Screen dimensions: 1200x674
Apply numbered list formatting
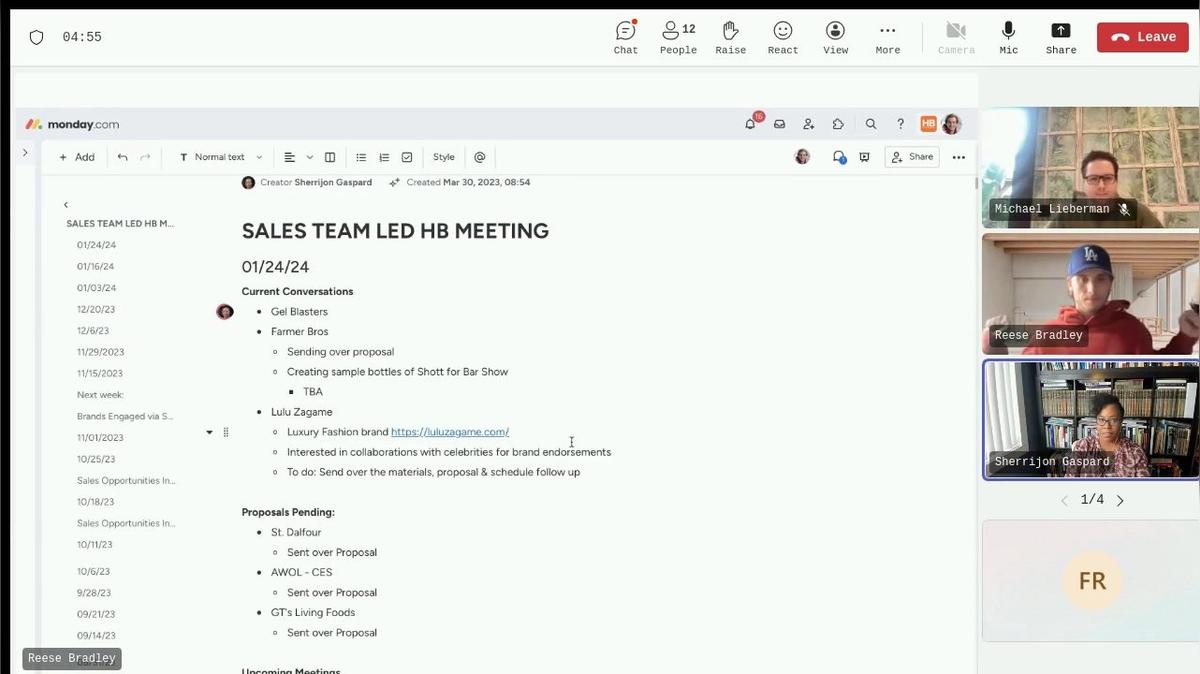pyautogui.click(x=384, y=157)
